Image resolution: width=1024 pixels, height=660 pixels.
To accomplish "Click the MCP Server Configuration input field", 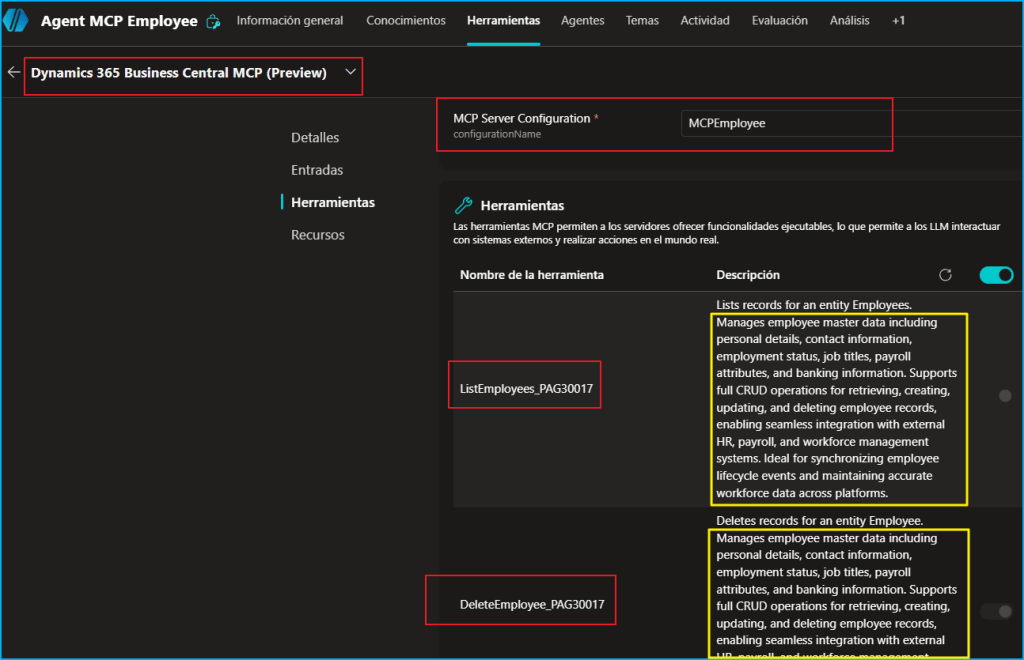I will point(785,123).
